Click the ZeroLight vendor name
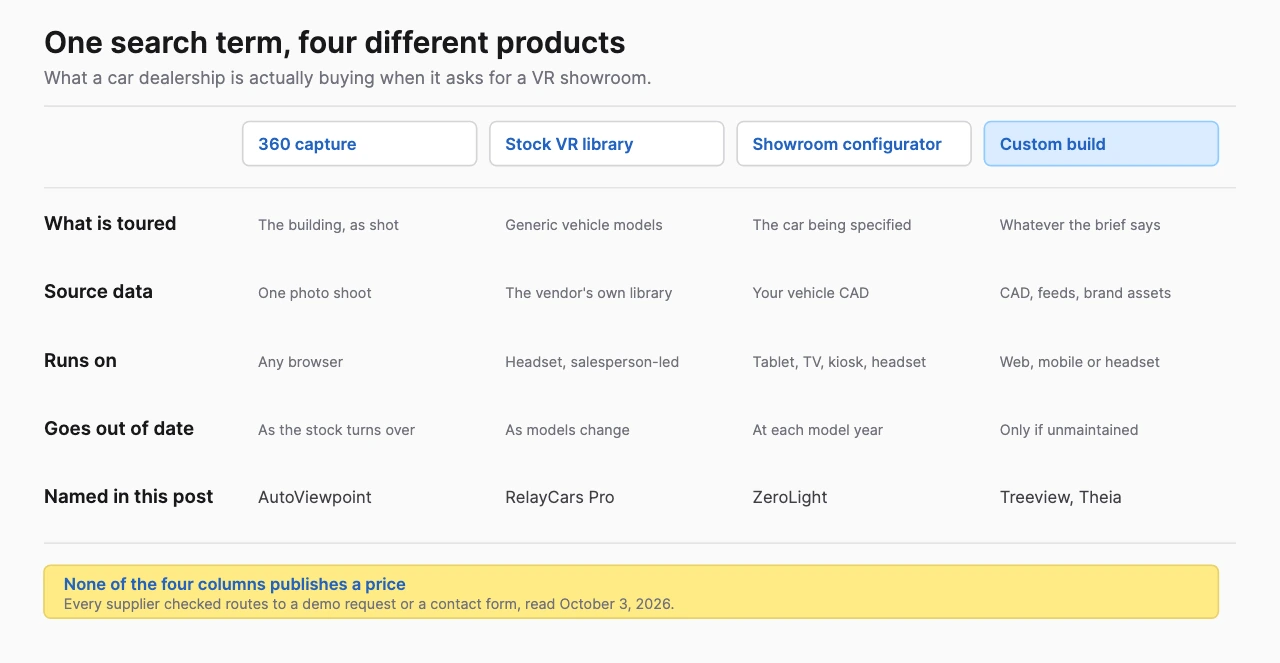Viewport: 1280px width, 663px height. click(790, 497)
